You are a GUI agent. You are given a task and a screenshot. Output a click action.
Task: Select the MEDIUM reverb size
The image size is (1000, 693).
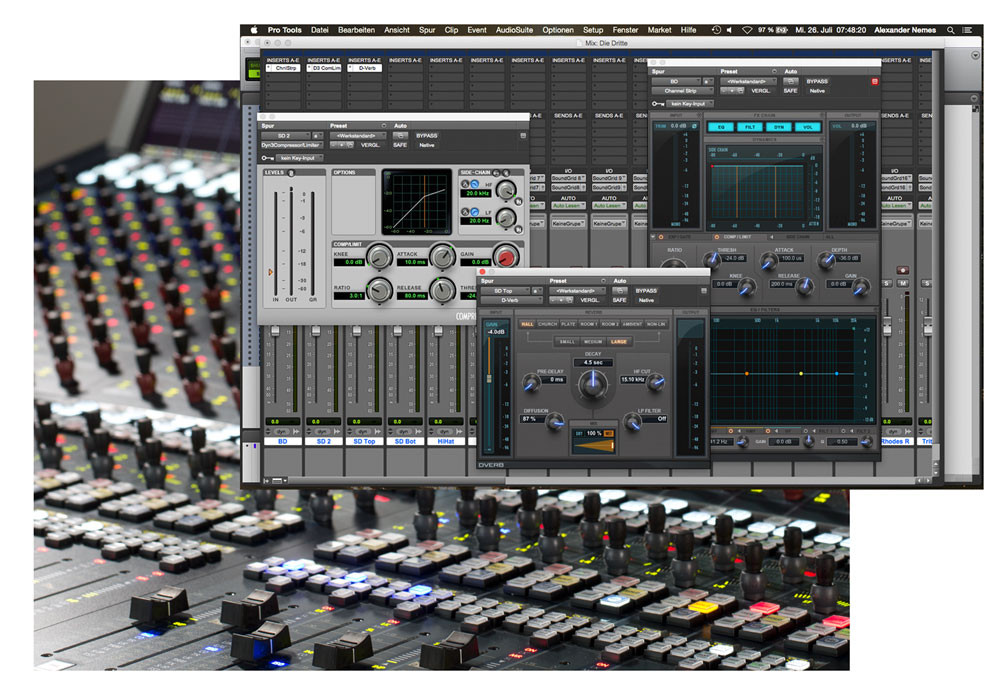(593, 342)
